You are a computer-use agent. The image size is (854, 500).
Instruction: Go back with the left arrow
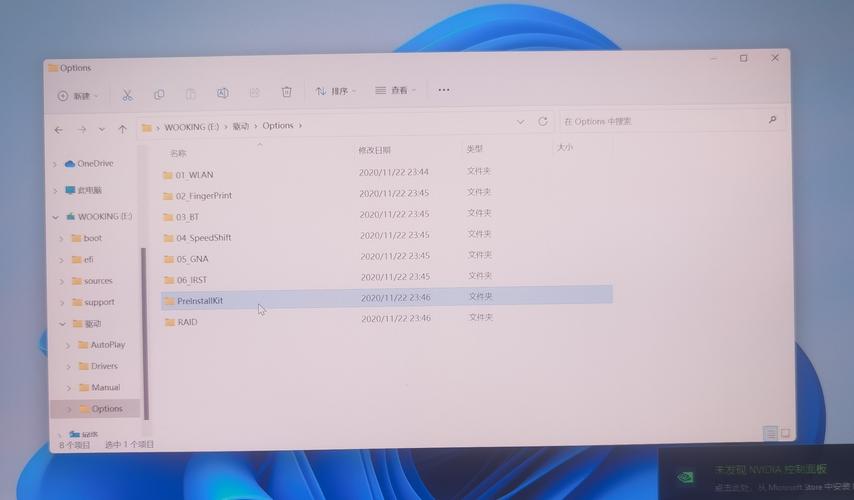pyautogui.click(x=58, y=130)
